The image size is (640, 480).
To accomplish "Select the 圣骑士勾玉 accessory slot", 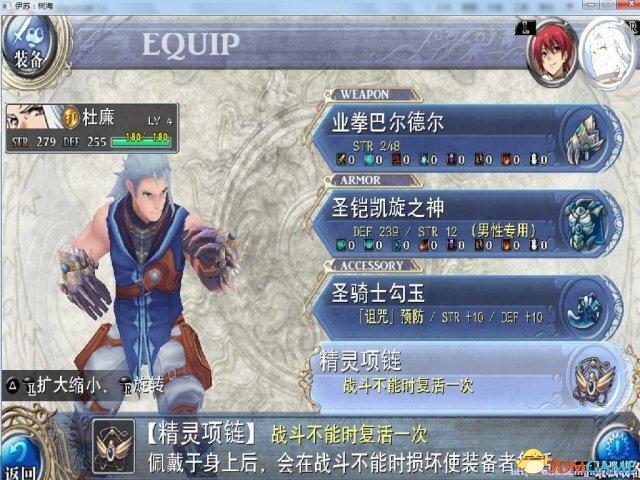I will [465, 309].
